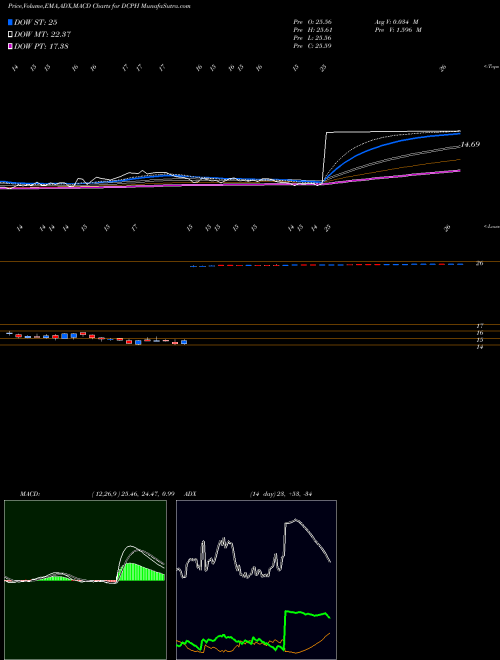Click the 16 price level label
This screenshot has height=660, width=500.
[480, 333]
